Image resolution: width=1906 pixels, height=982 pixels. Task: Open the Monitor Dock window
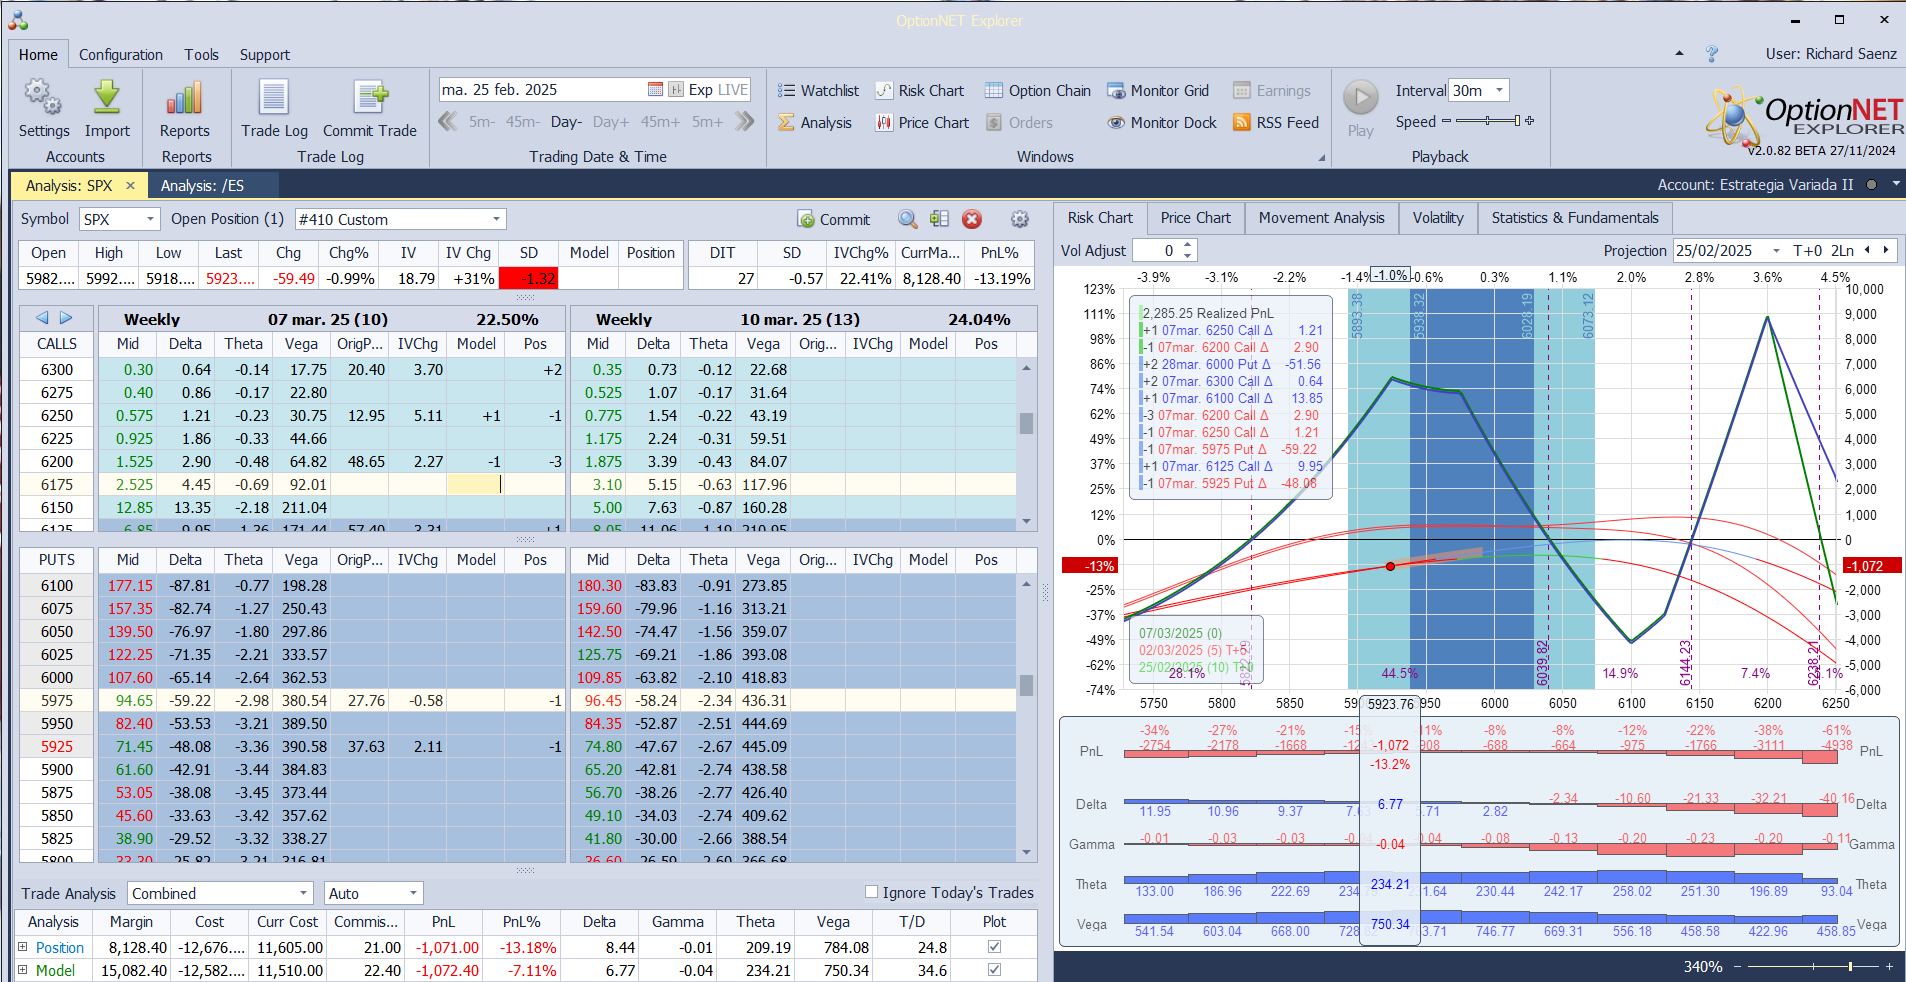[x=1162, y=123]
